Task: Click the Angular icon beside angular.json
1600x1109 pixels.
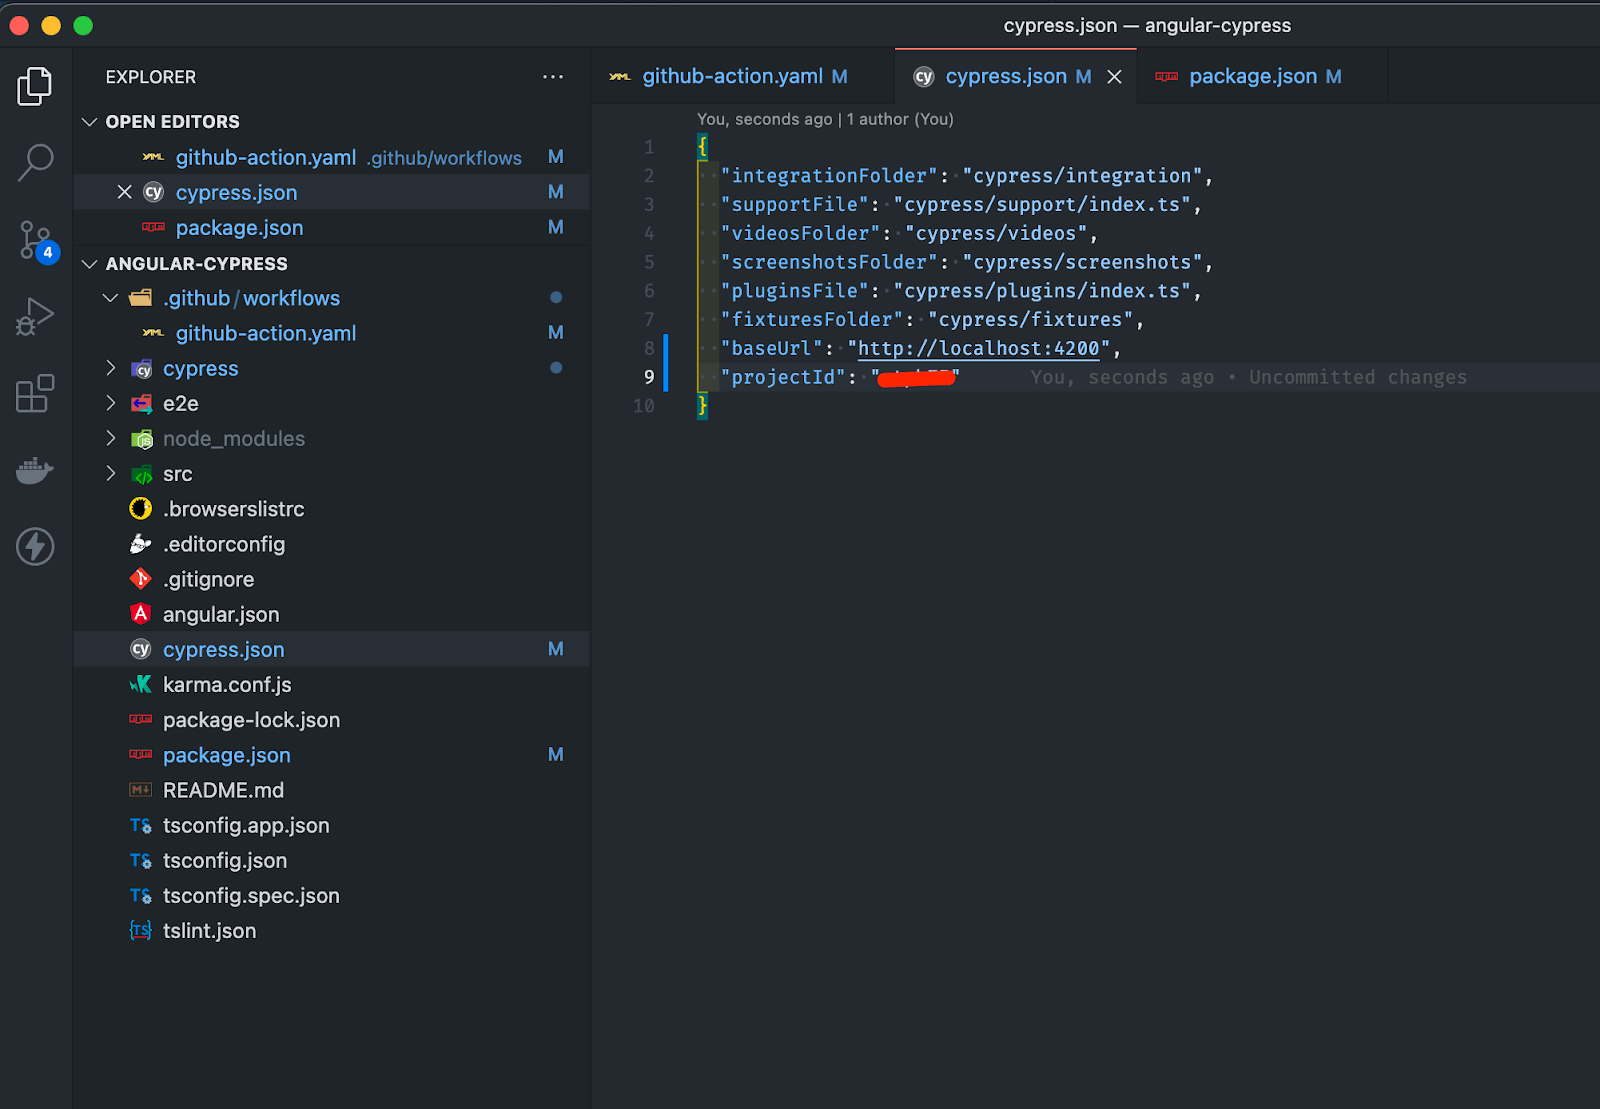Action: [141, 614]
